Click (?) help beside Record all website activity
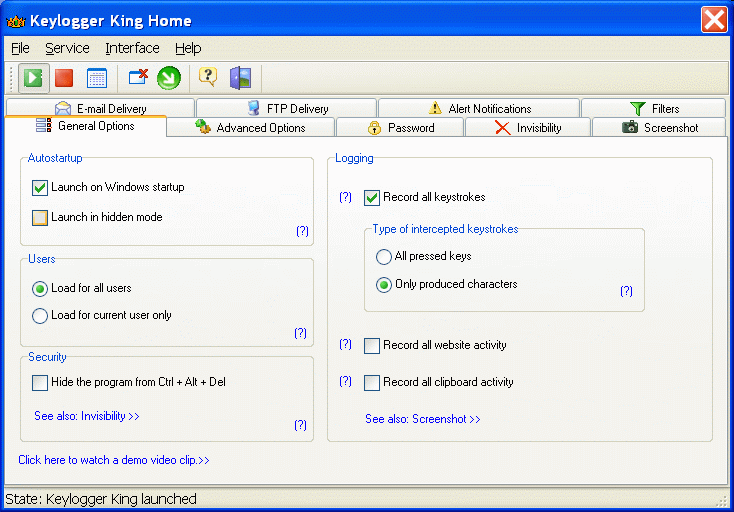This screenshot has width=734, height=512. [345, 344]
